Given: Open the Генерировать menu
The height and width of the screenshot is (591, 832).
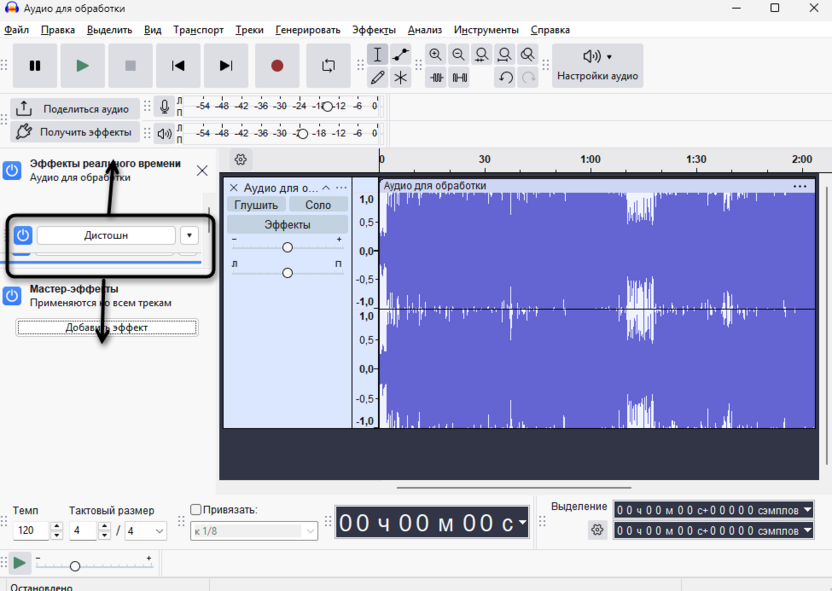Looking at the screenshot, I should pyautogui.click(x=308, y=30).
